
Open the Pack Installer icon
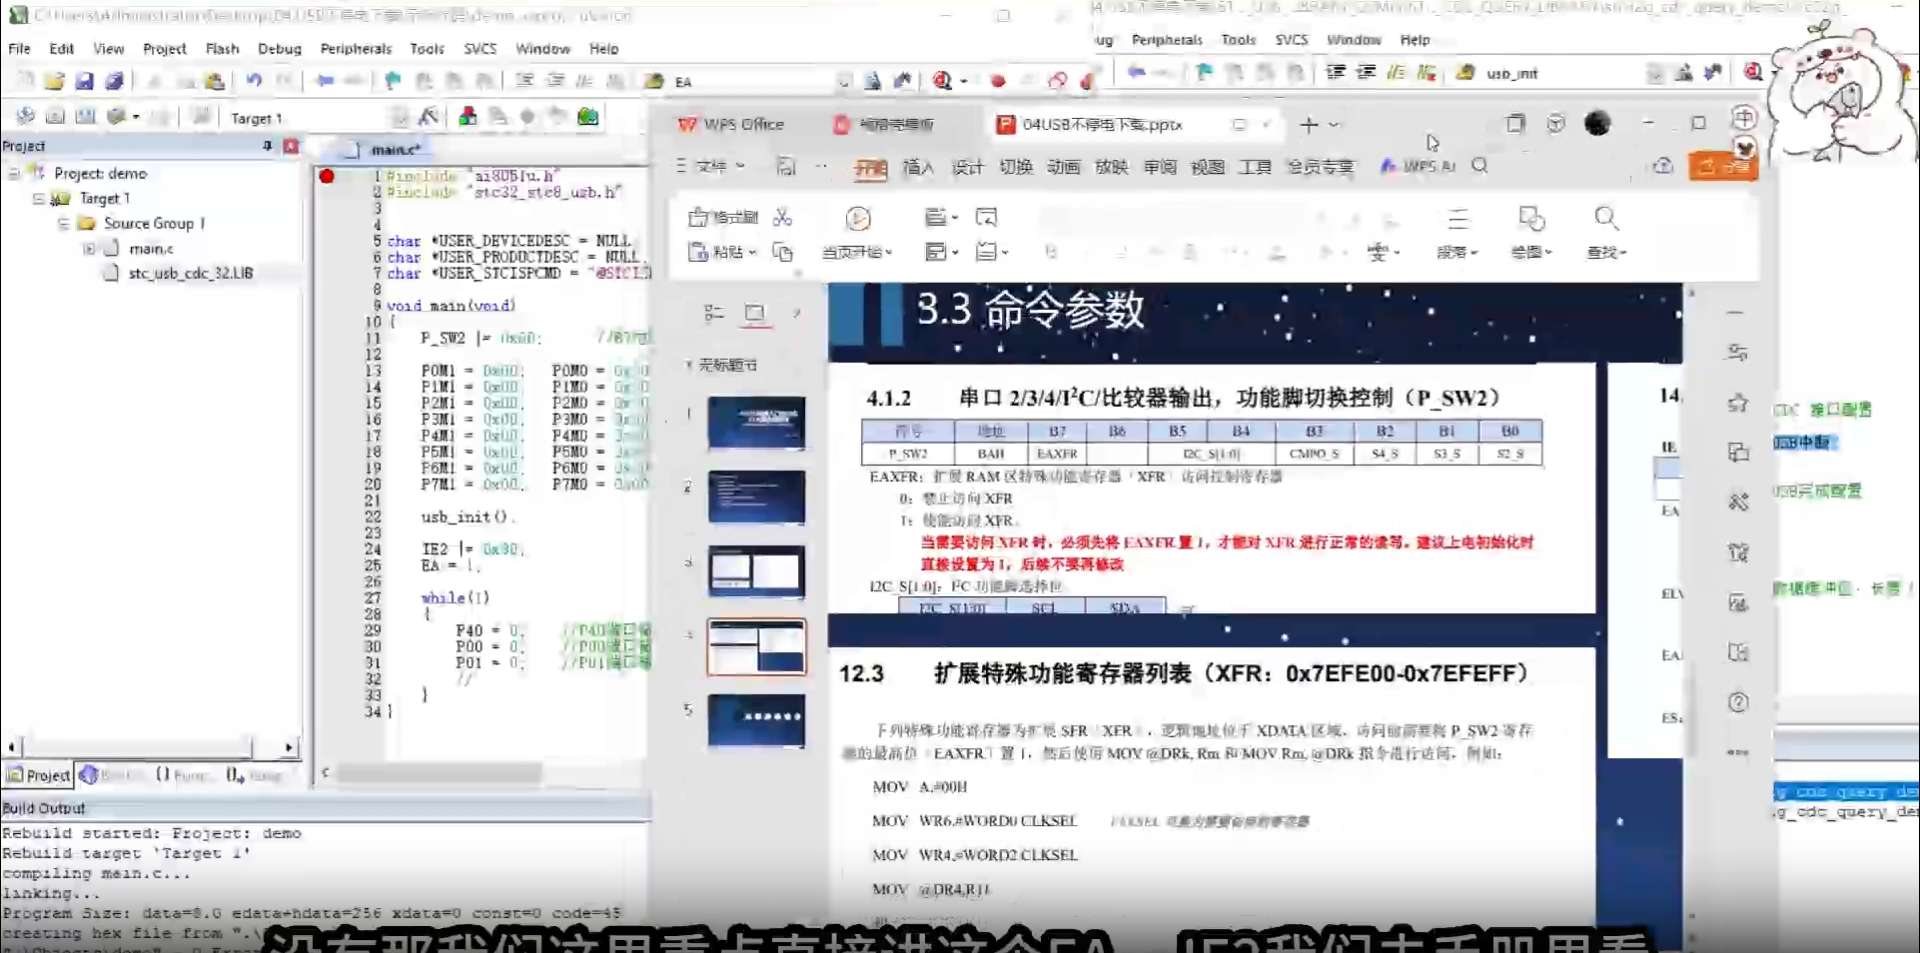click(x=588, y=117)
